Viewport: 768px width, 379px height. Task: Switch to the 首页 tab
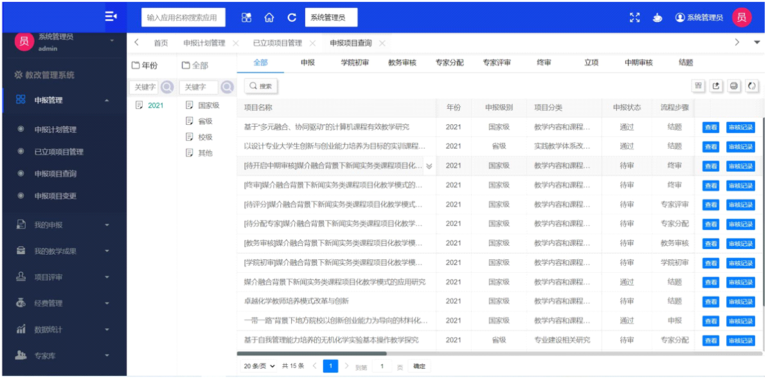point(161,43)
